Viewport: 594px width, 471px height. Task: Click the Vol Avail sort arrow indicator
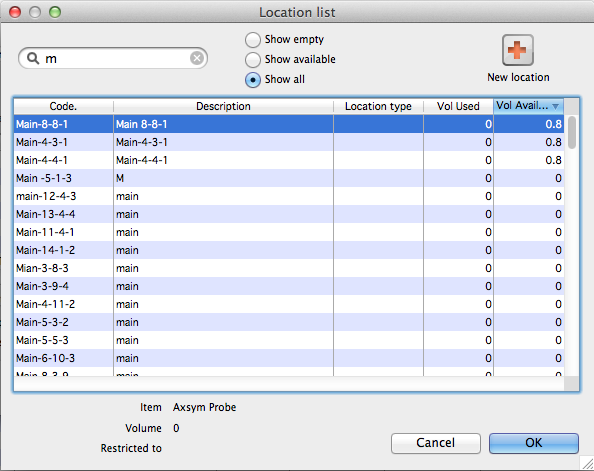(555, 106)
